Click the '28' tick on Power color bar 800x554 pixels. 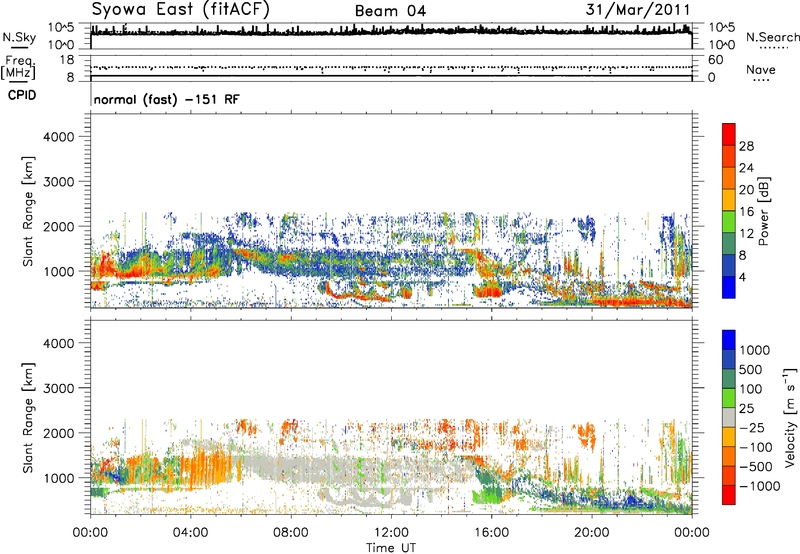[x=746, y=146]
